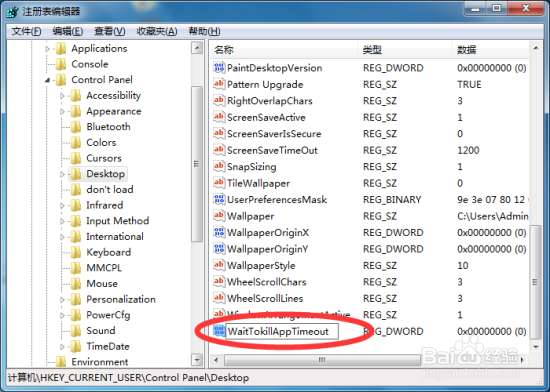
Task: Click the tree pane scroll down arrow
Action: tap(197, 360)
